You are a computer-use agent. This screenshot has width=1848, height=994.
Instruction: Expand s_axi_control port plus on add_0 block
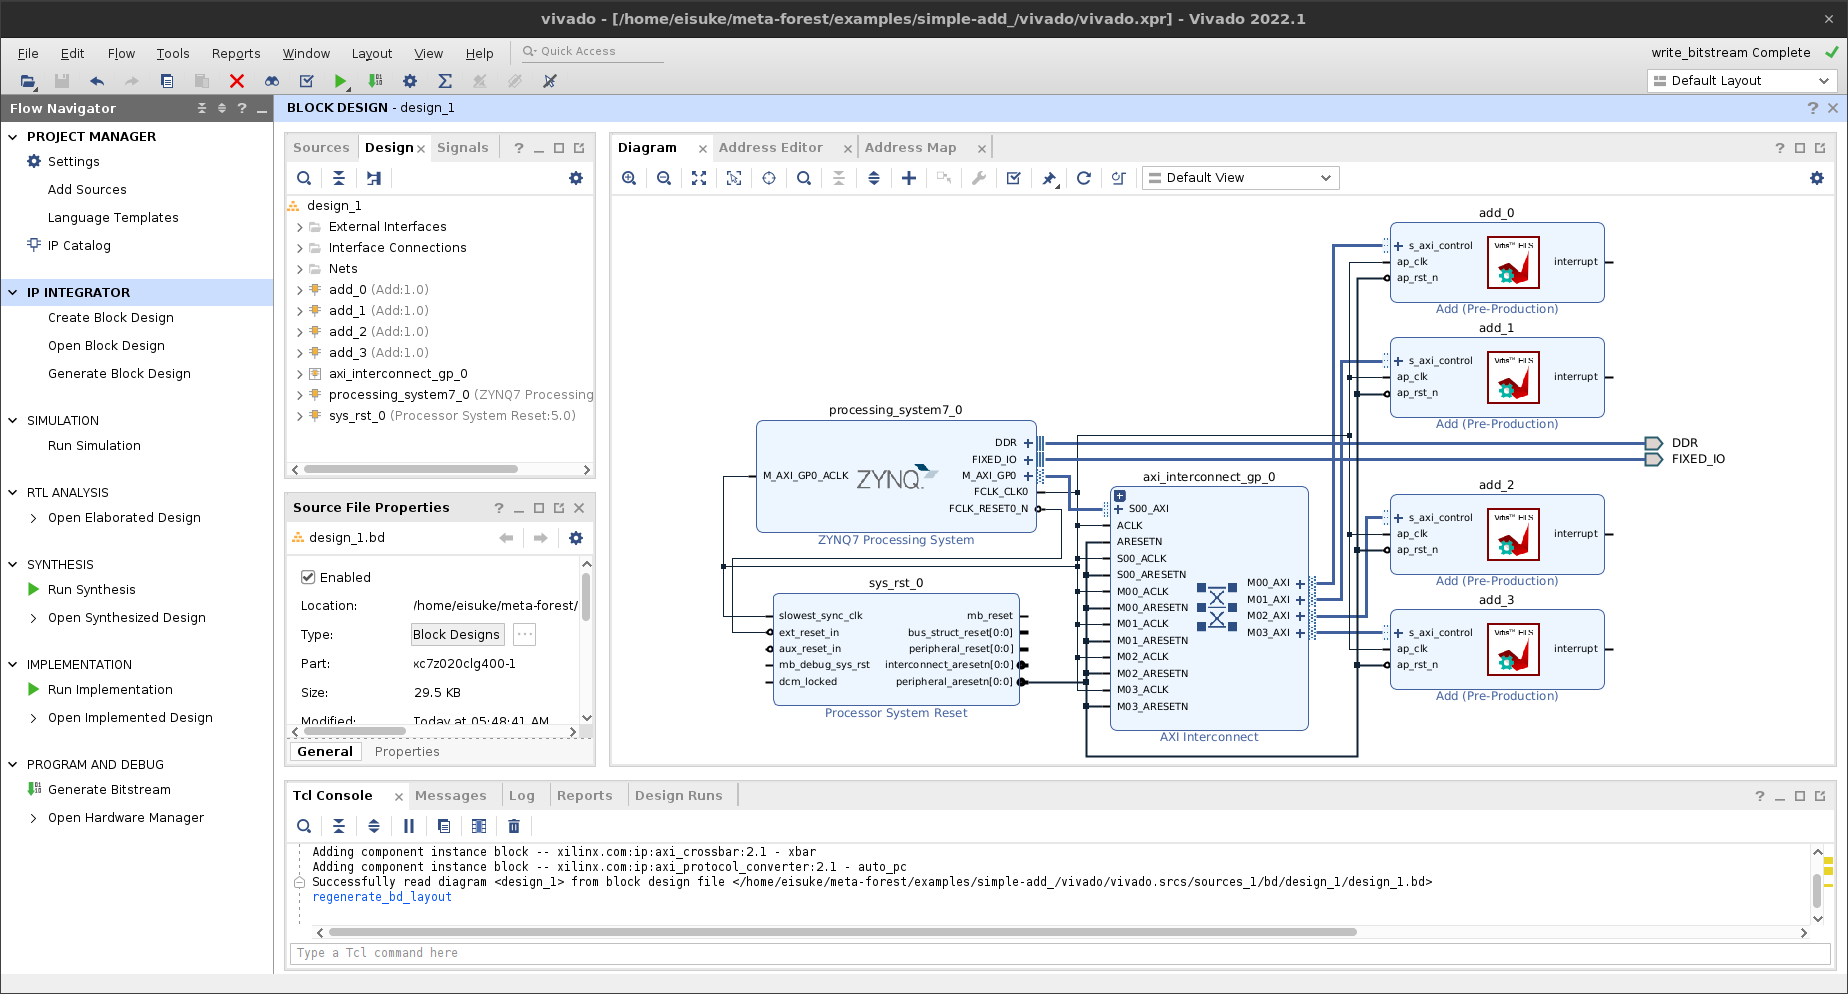tap(1399, 246)
